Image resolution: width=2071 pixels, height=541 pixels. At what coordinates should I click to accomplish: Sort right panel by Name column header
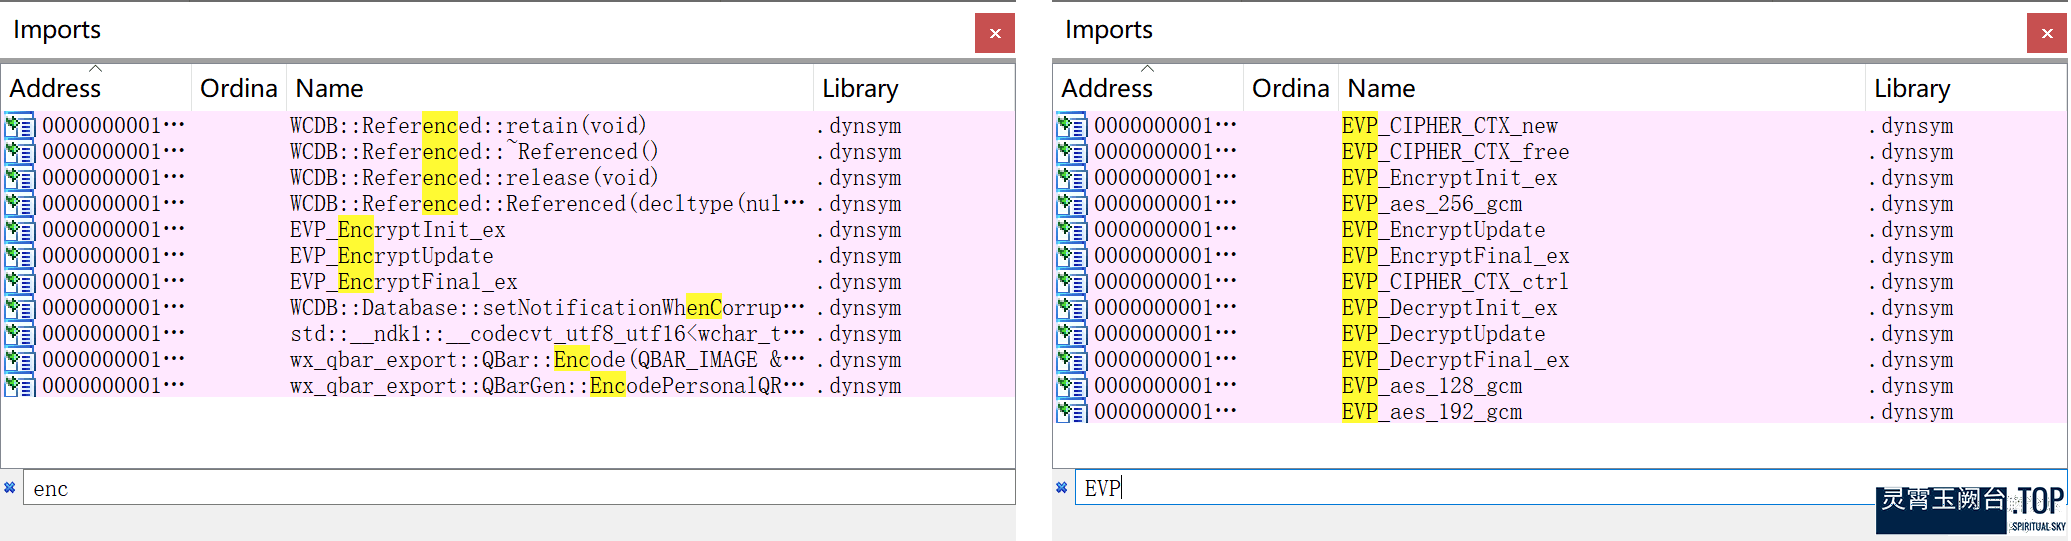(x=1381, y=89)
